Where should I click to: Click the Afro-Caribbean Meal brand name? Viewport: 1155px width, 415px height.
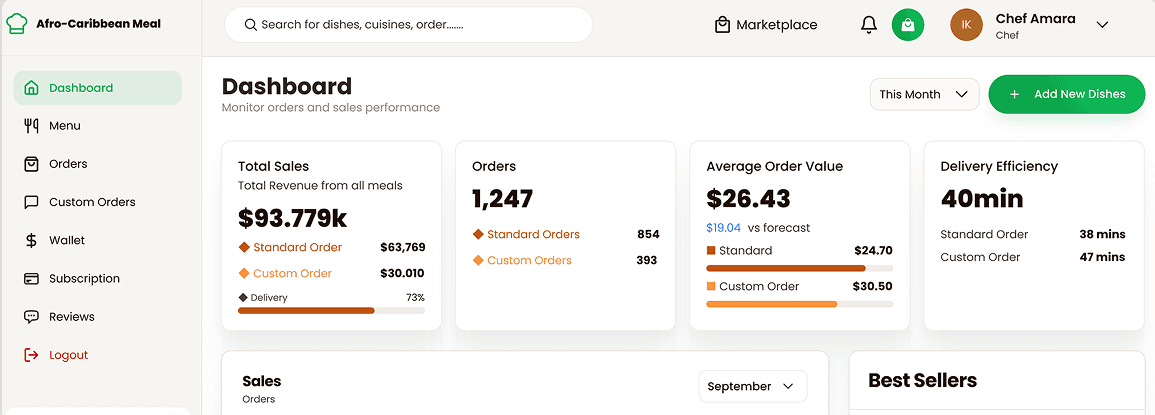point(99,24)
